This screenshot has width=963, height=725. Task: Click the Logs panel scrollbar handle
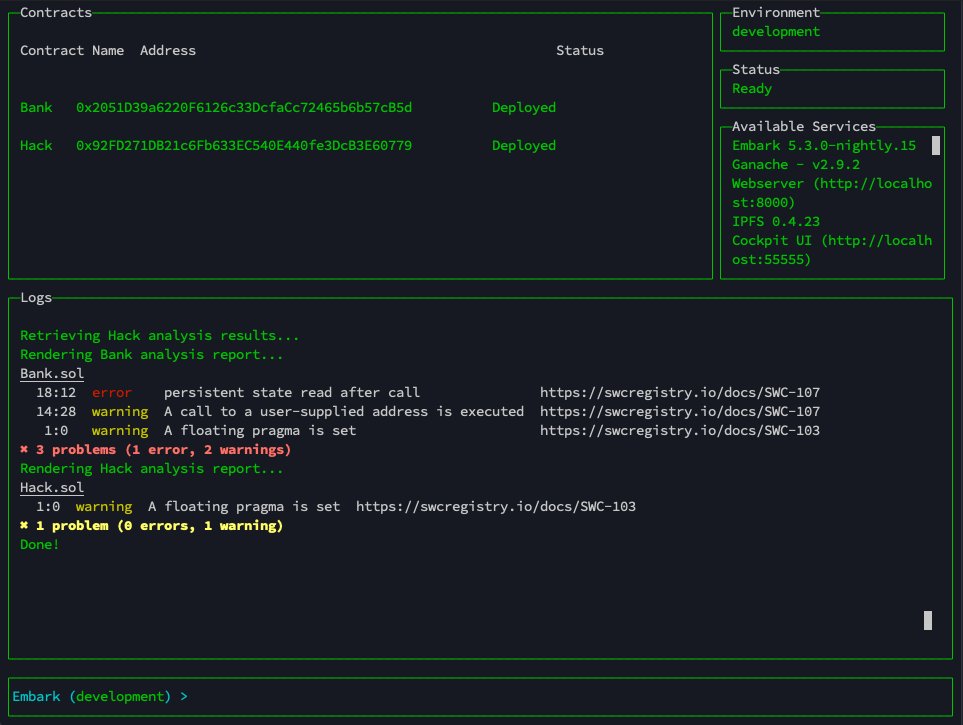pyautogui.click(x=927, y=620)
